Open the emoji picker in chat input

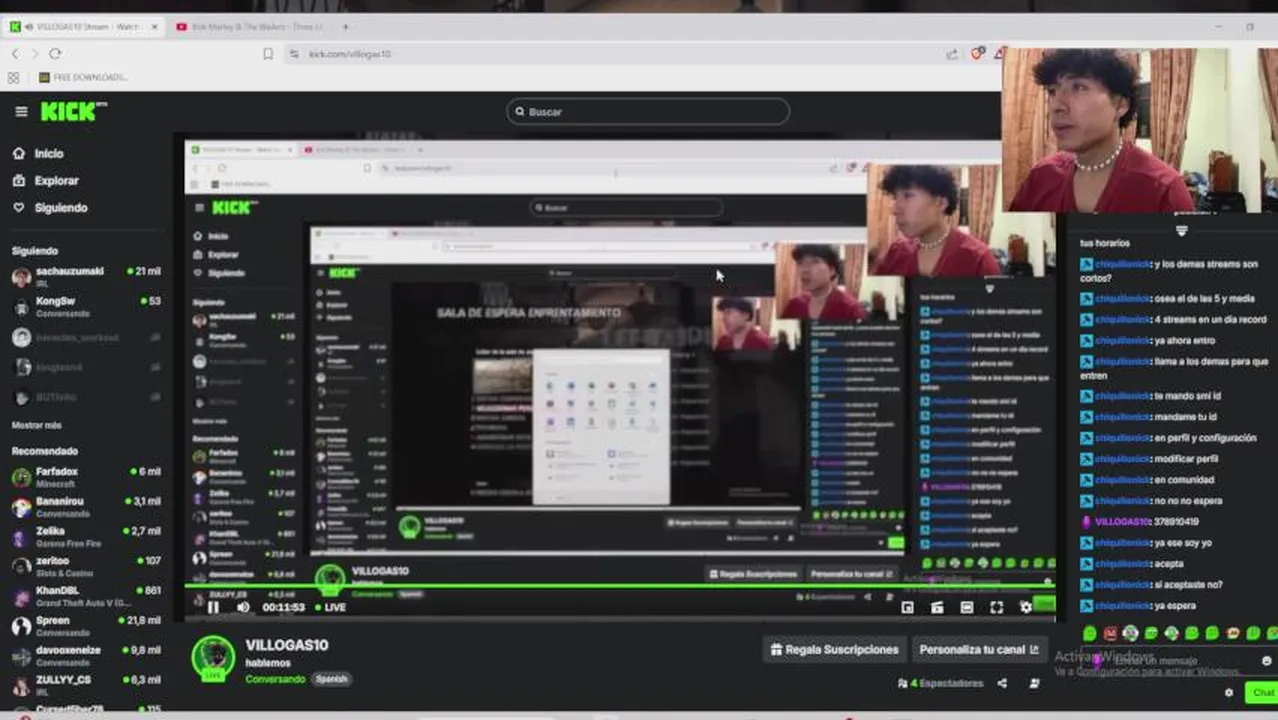[x=1266, y=660]
